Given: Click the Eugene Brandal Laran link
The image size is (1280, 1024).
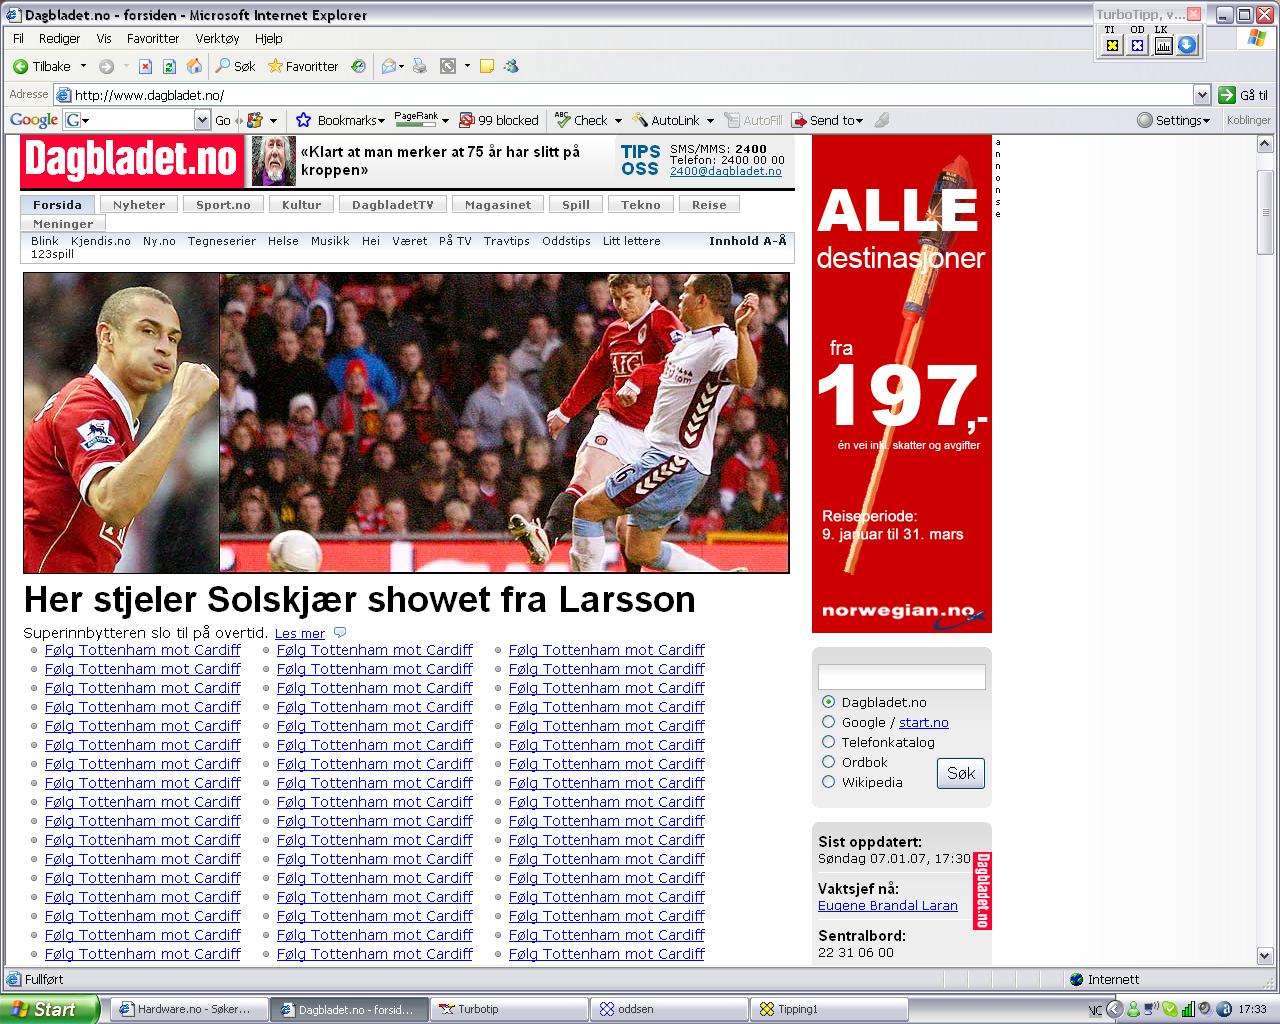Looking at the screenshot, I should click(888, 905).
